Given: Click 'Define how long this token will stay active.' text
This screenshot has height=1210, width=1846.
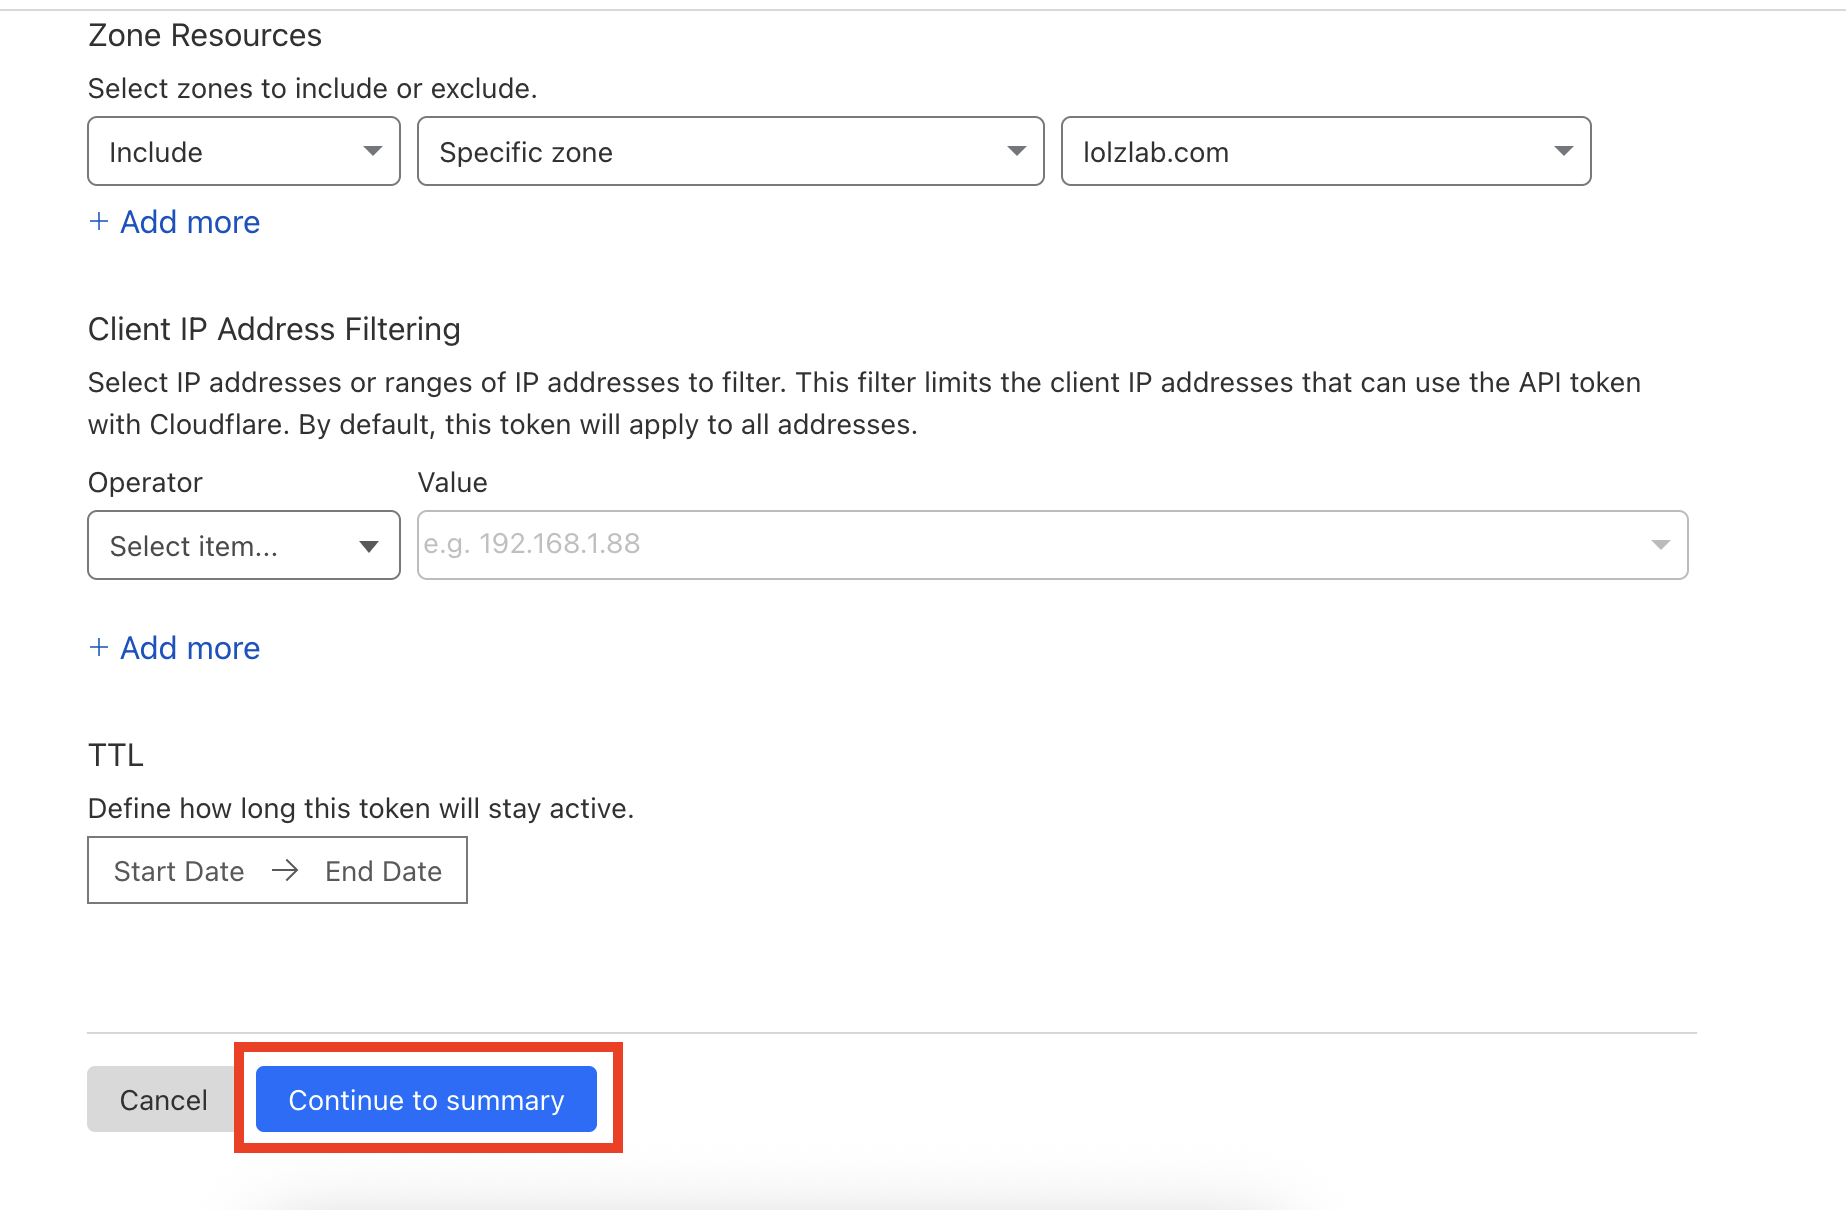Looking at the screenshot, I should (361, 808).
